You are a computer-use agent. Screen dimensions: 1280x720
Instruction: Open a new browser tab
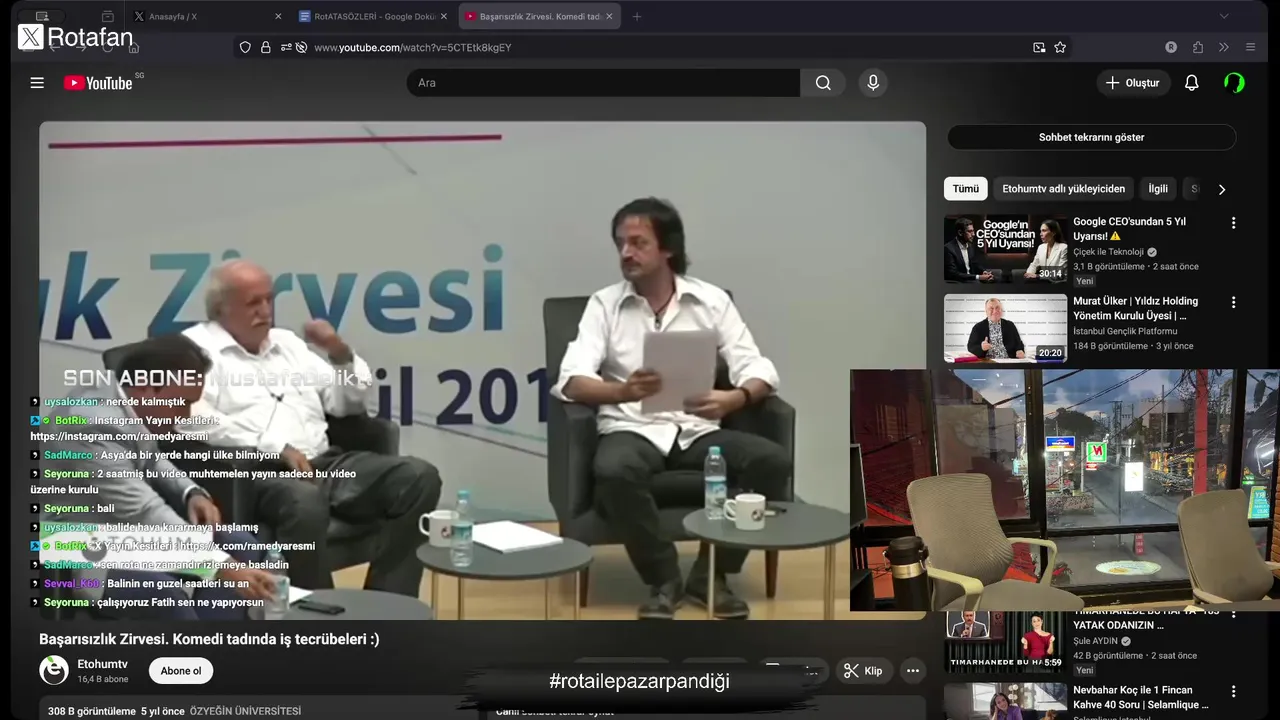click(x=637, y=16)
